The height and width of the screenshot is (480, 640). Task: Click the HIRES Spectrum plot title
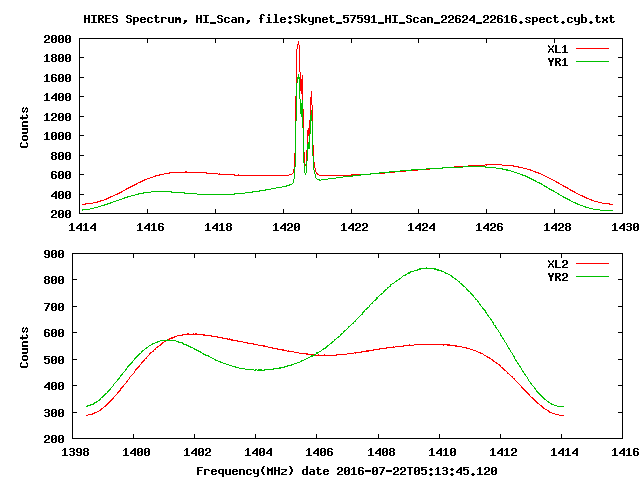coord(349,19)
